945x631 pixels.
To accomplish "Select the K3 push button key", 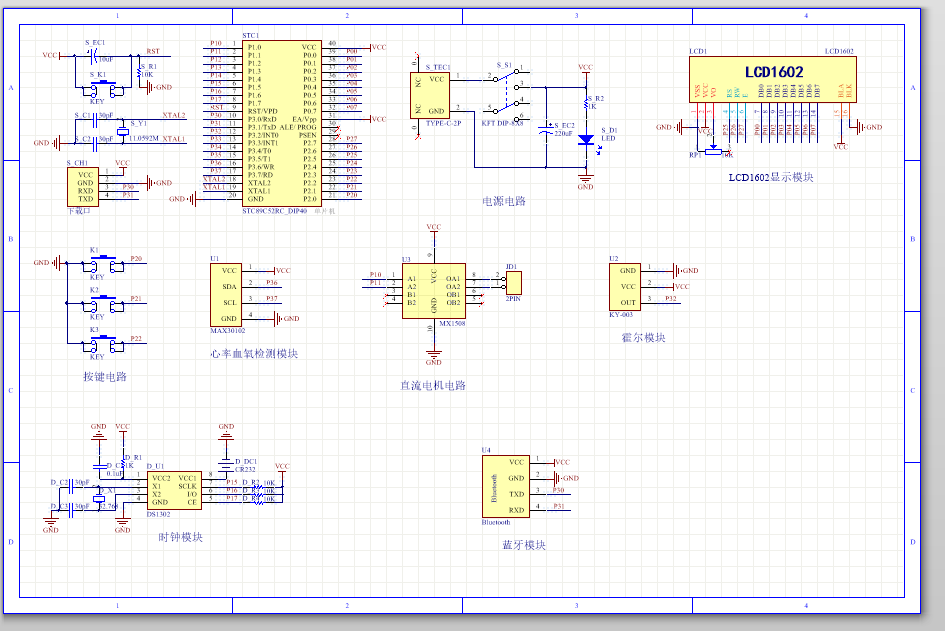I will 101,343.
